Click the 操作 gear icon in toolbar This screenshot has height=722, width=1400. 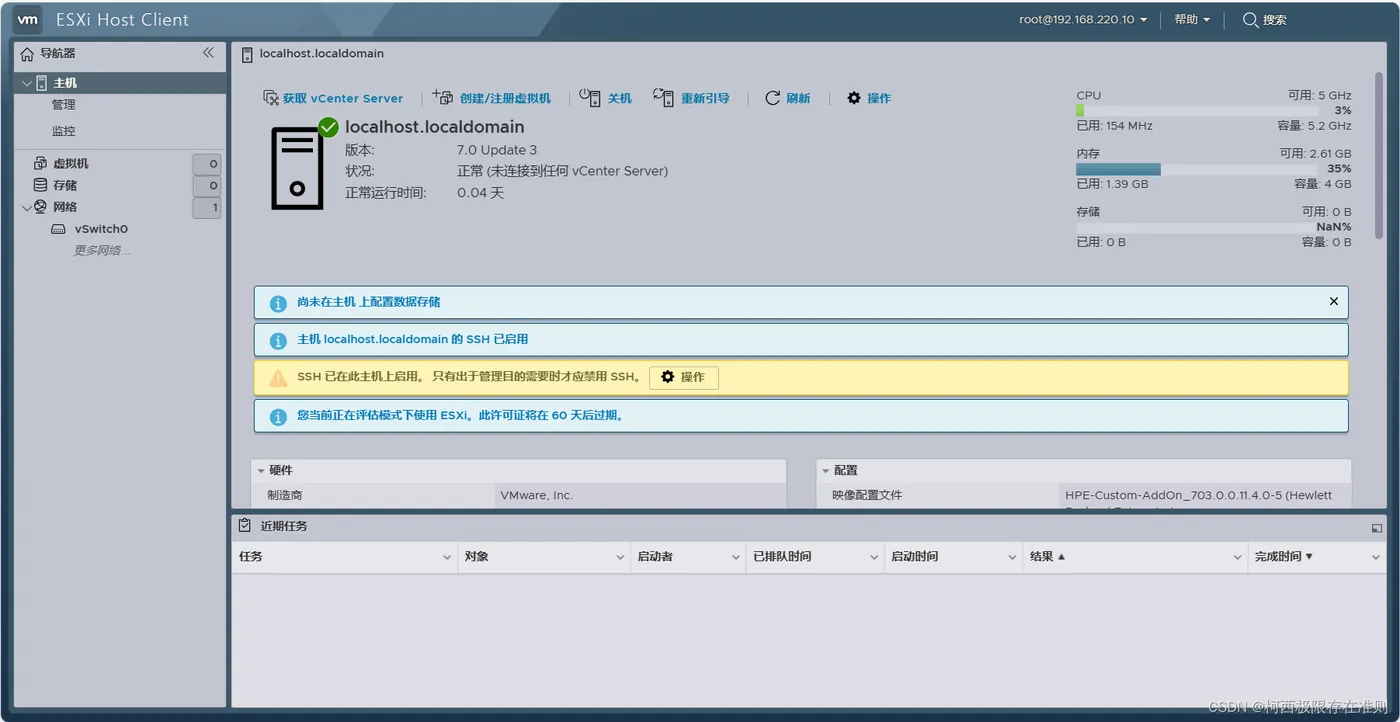(x=854, y=98)
